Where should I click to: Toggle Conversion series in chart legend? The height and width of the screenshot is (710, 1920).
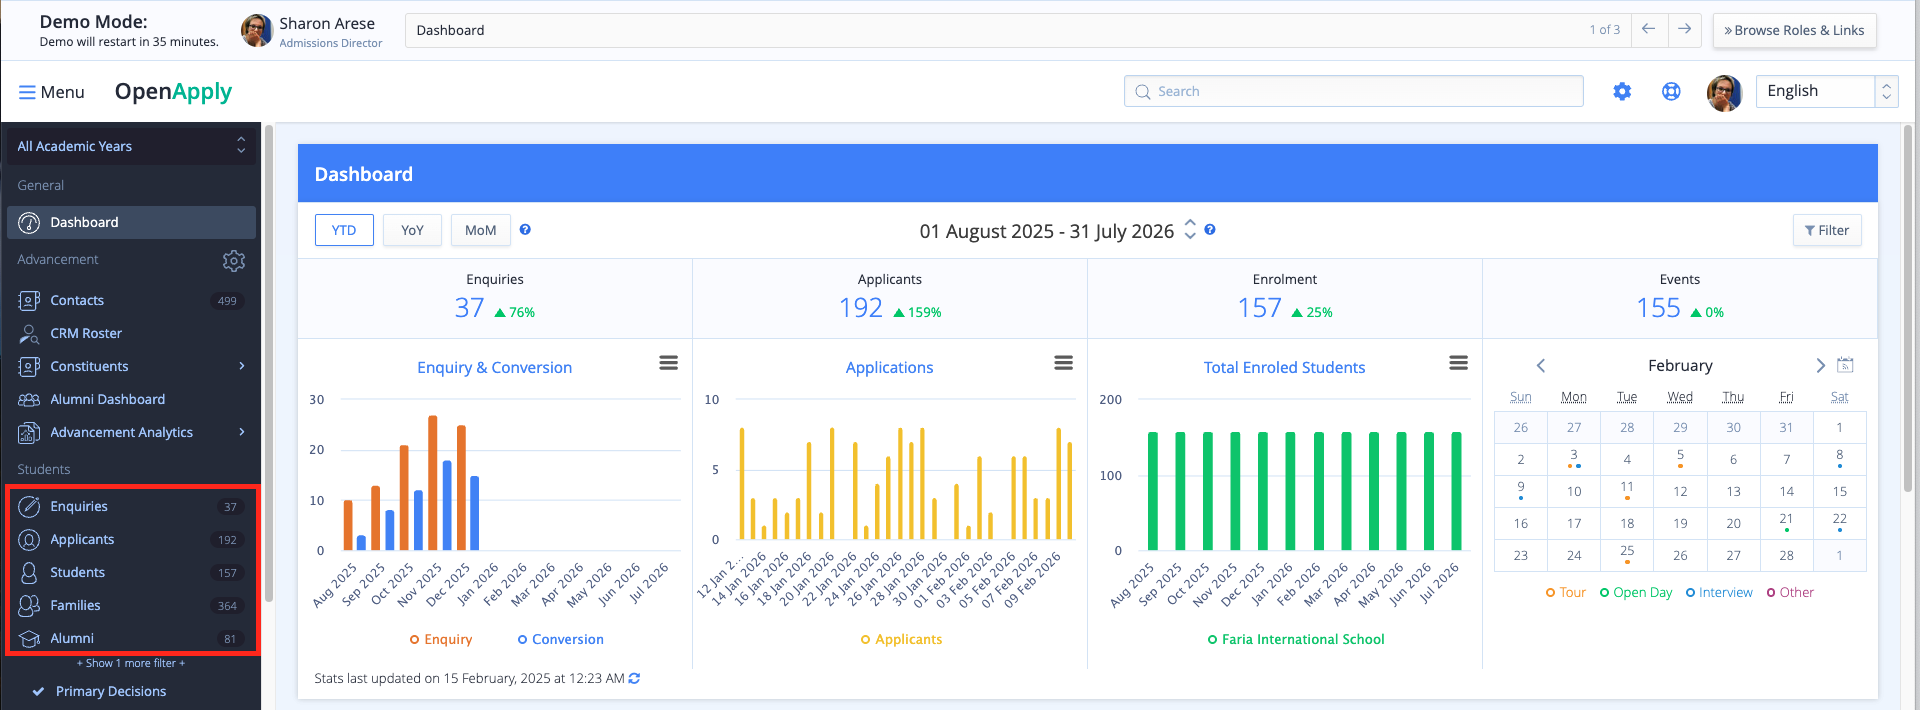[560, 640]
